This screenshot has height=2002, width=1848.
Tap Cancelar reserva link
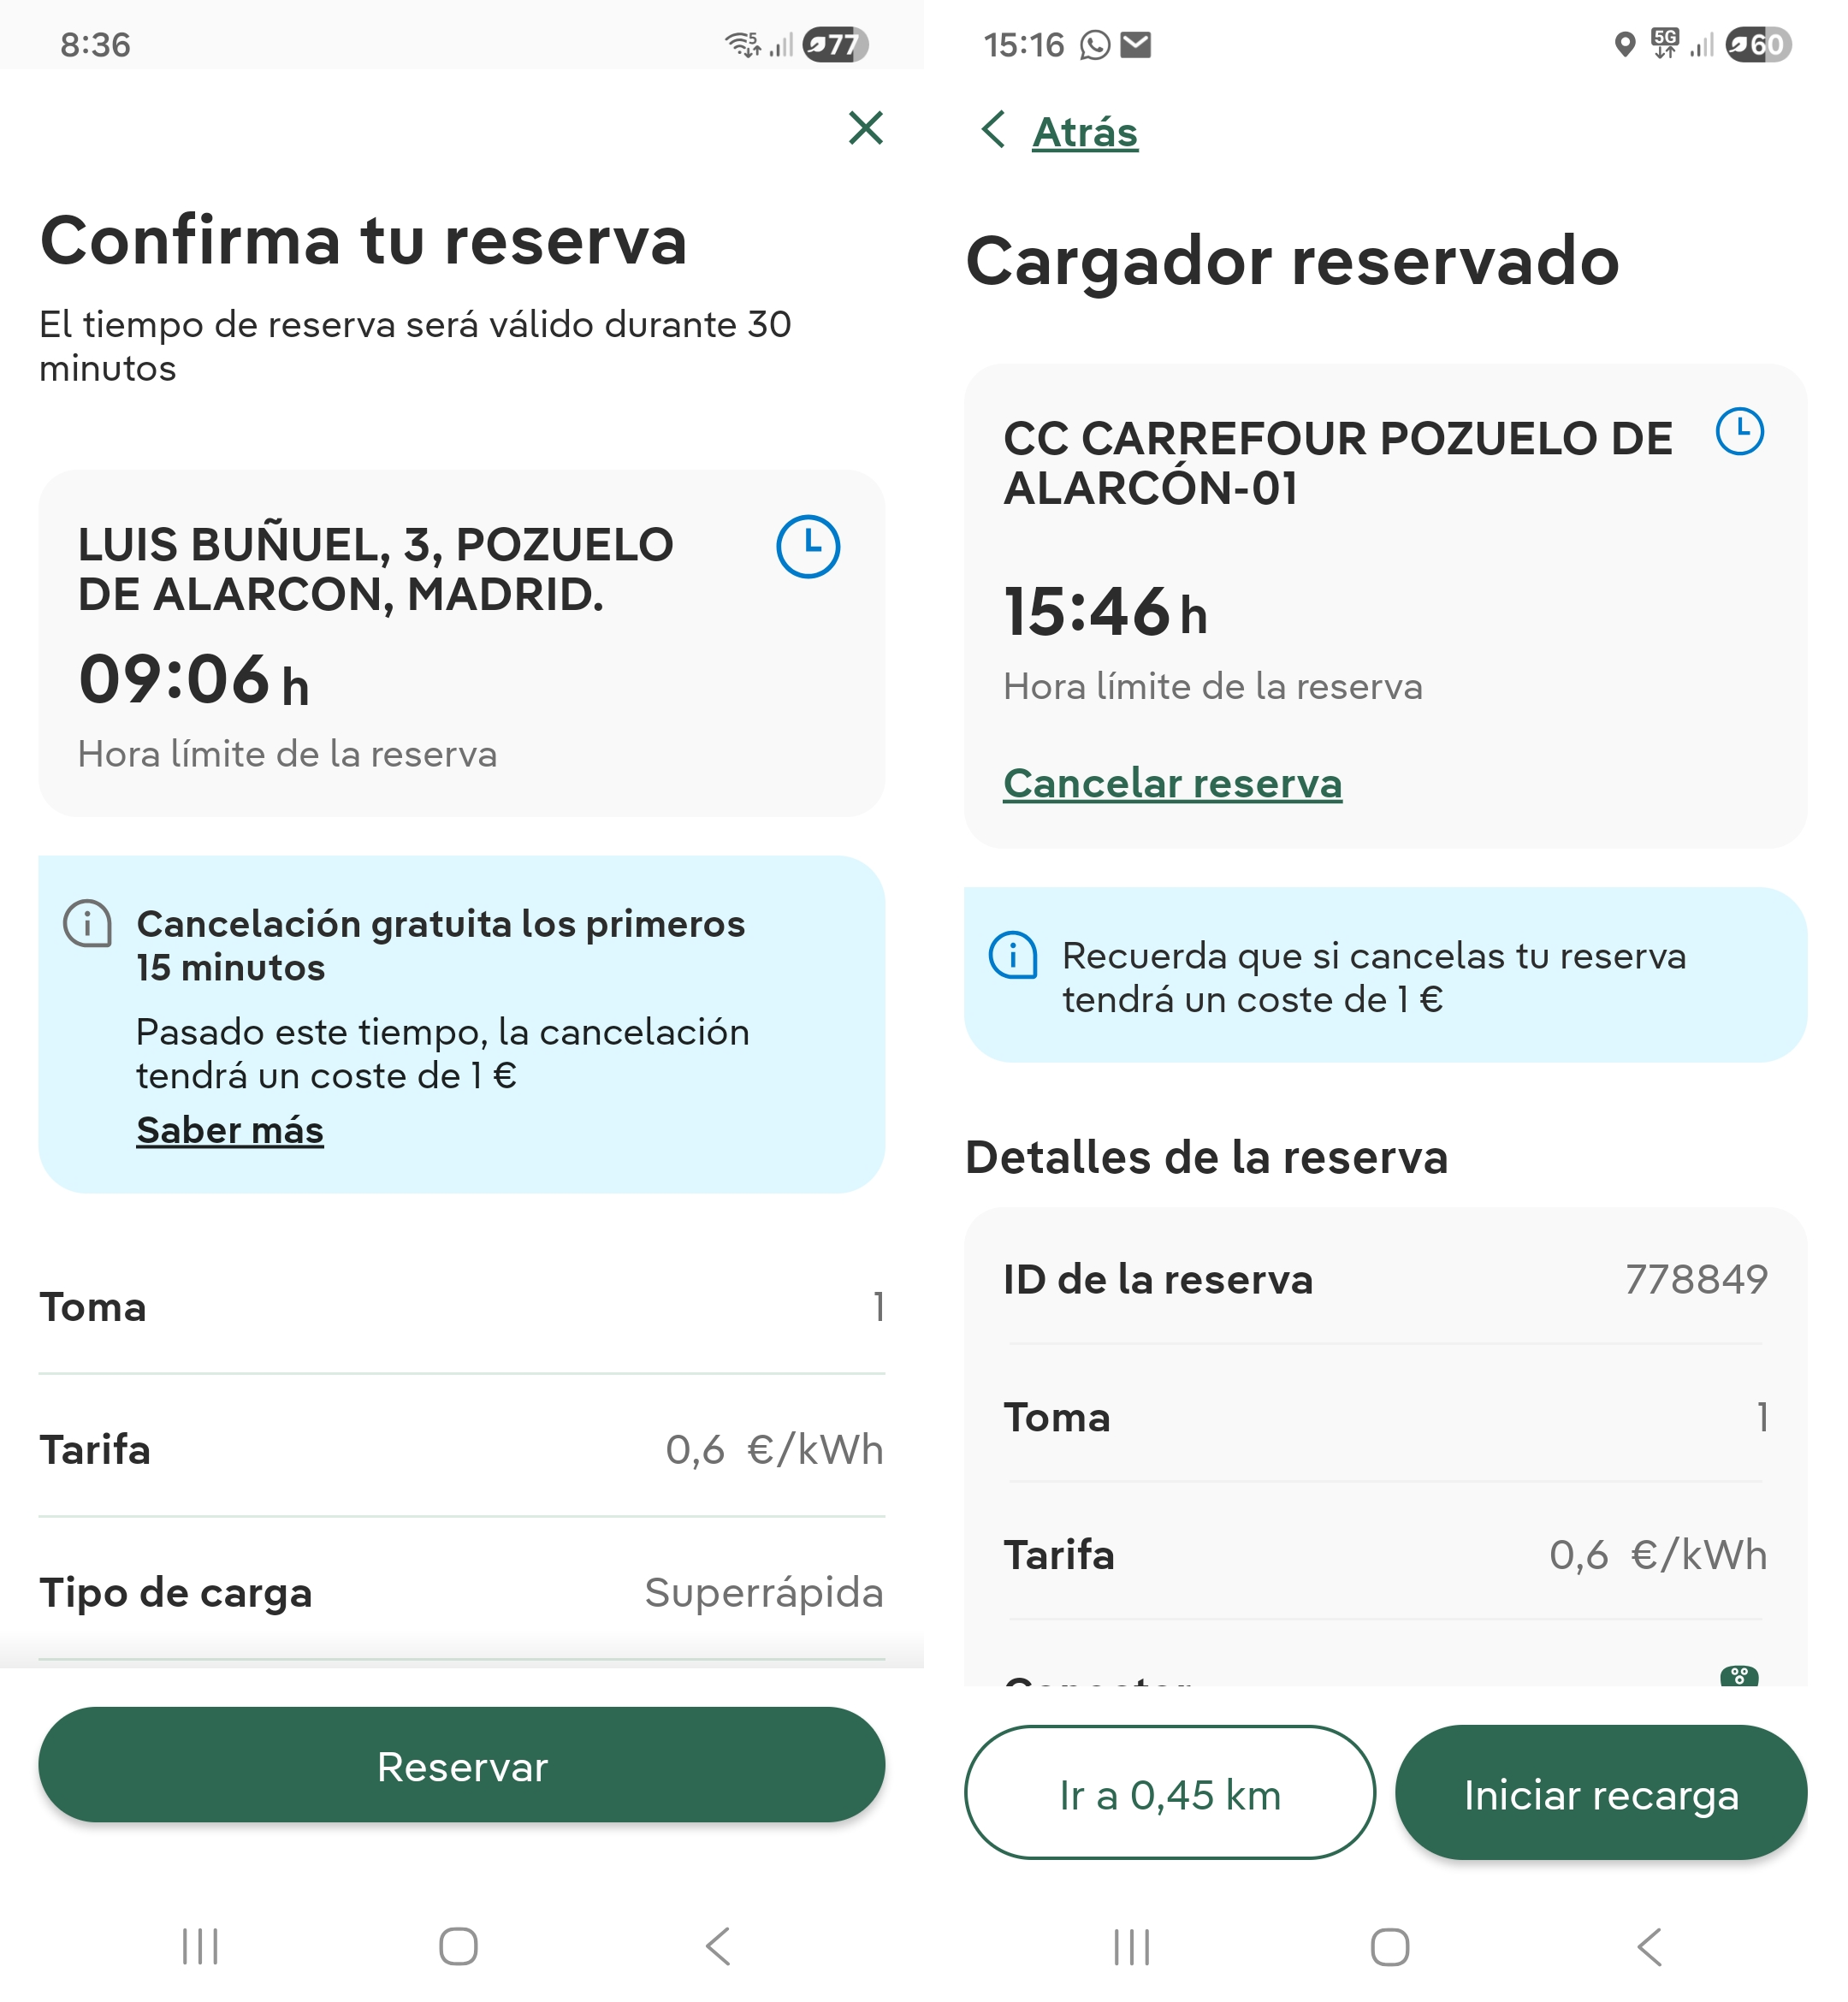1172,783
